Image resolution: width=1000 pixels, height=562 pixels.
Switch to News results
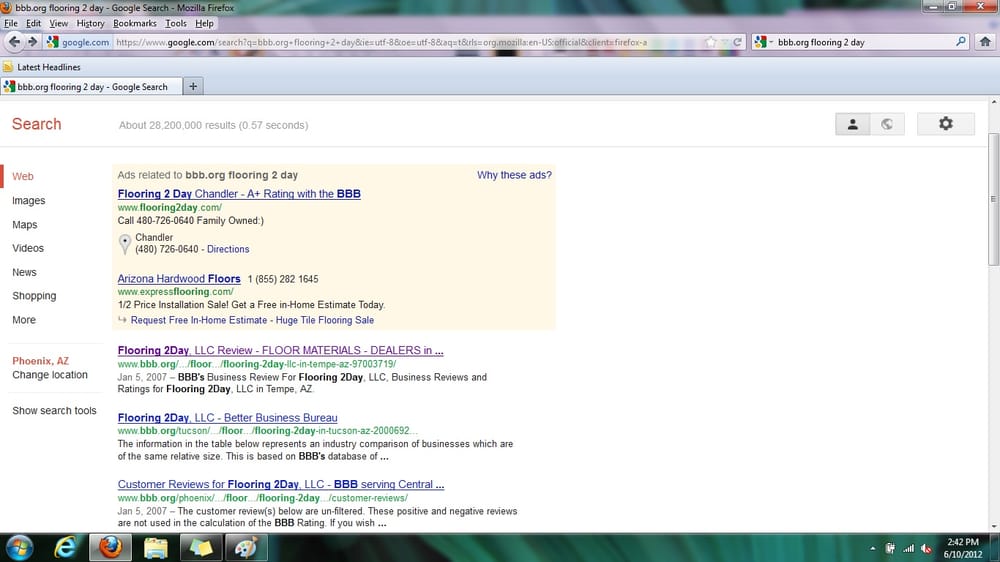click(24, 272)
